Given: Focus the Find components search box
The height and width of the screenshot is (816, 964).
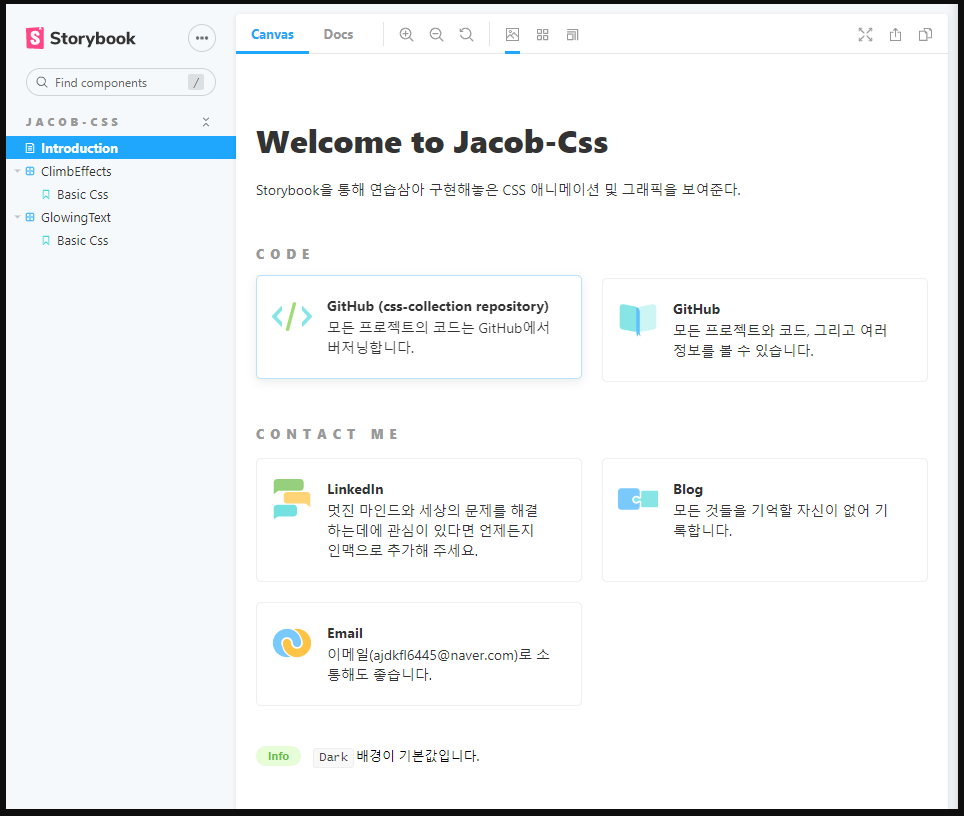Looking at the screenshot, I should click(120, 82).
